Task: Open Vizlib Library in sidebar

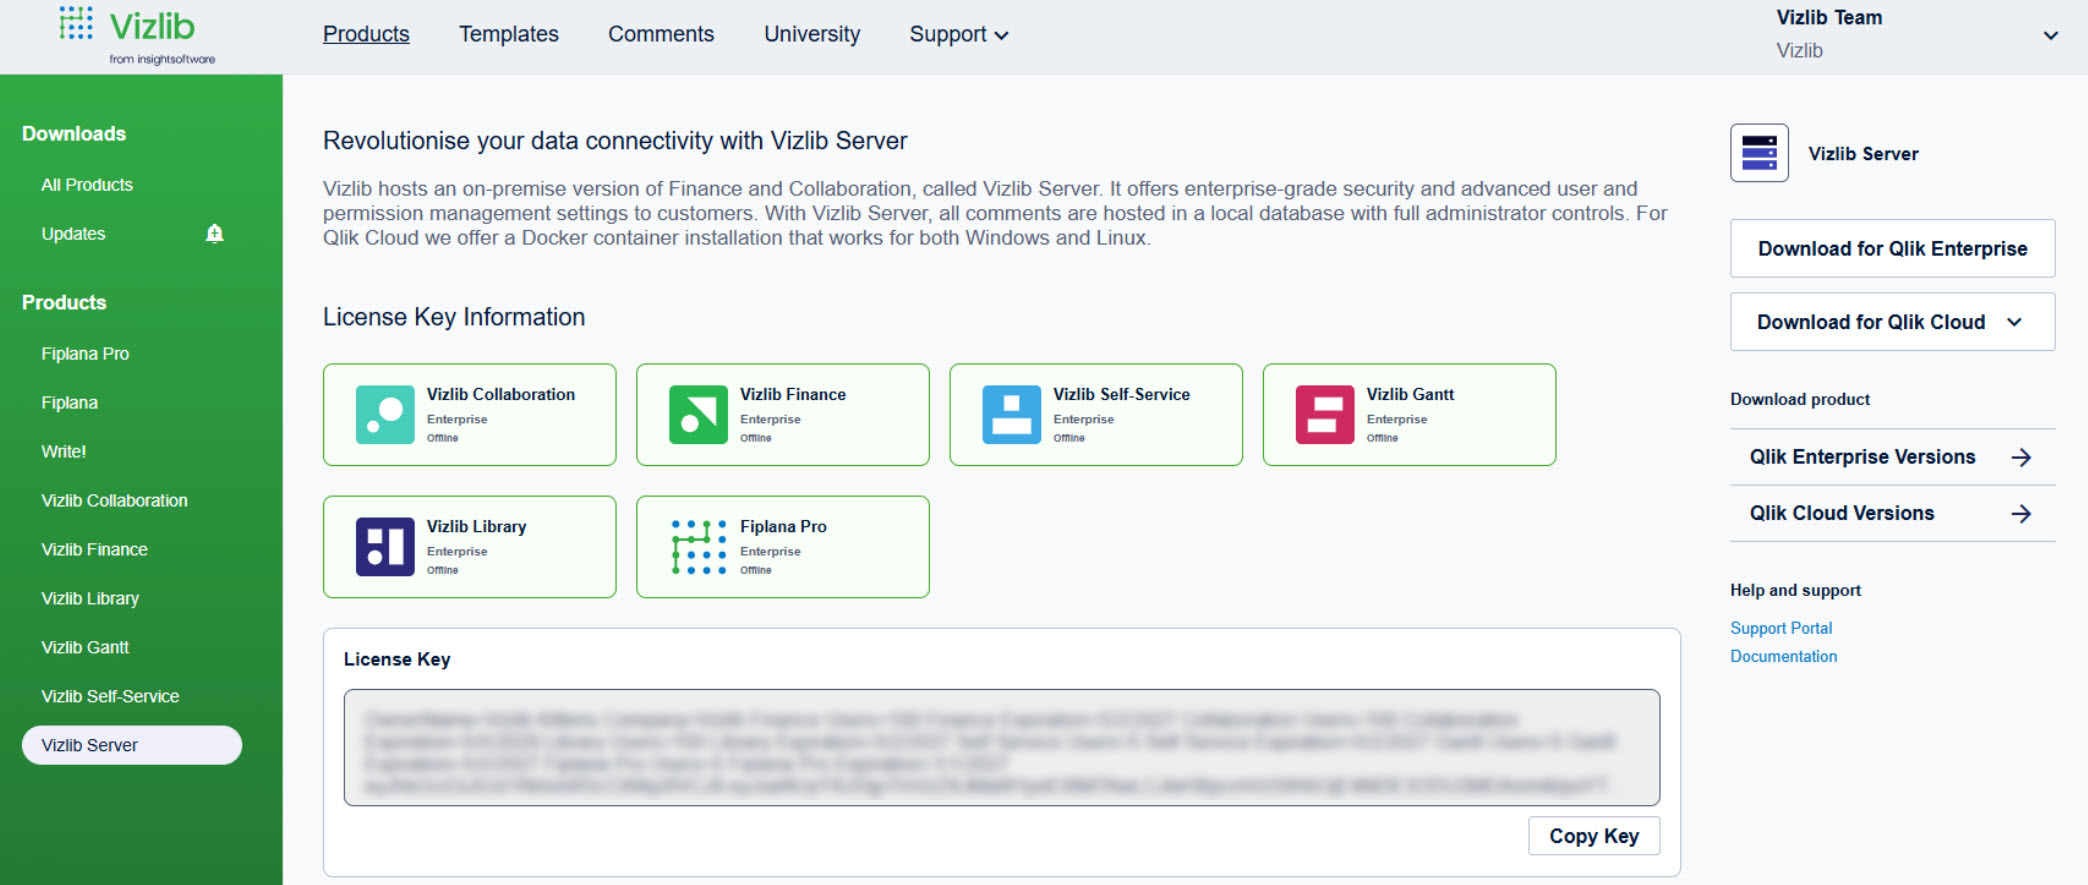Action: click(x=90, y=599)
